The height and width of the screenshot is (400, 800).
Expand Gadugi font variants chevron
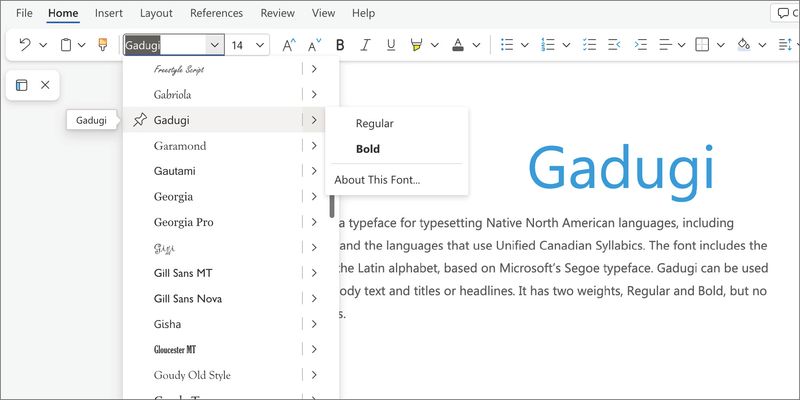pos(314,120)
